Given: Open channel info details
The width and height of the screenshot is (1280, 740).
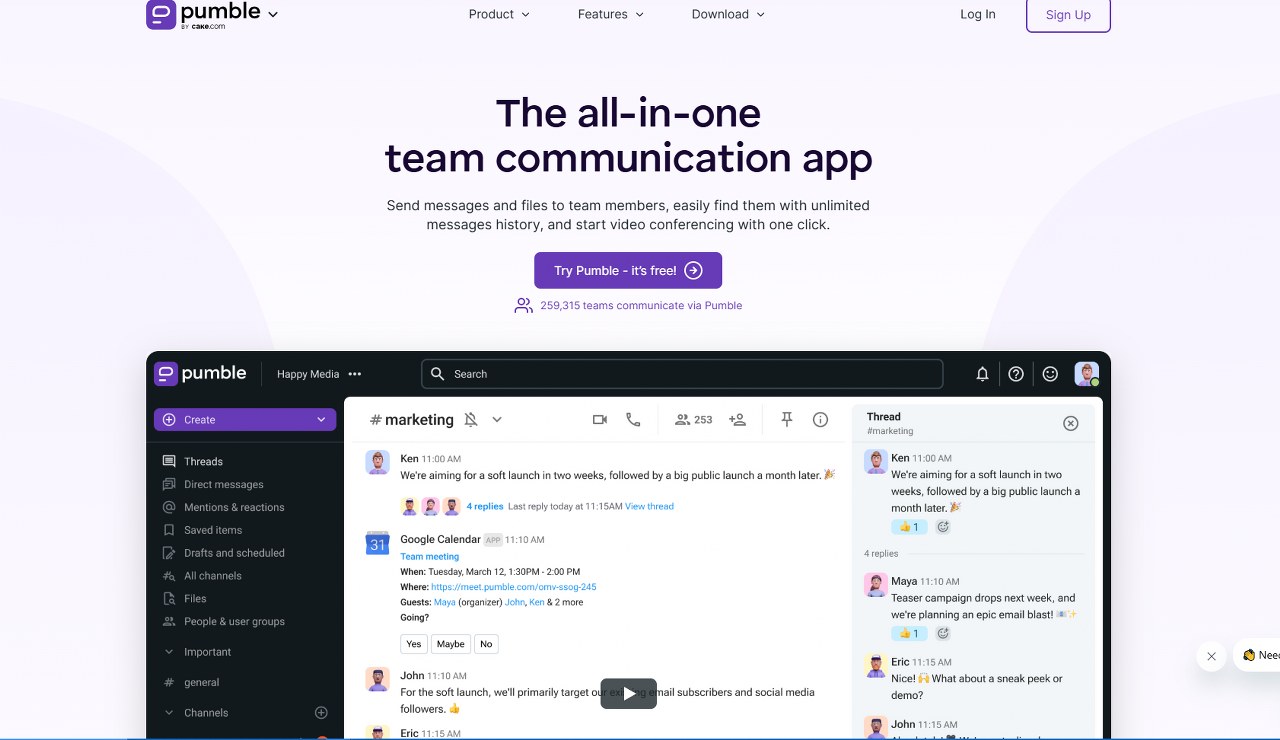Looking at the screenshot, I should coord(820,420).
